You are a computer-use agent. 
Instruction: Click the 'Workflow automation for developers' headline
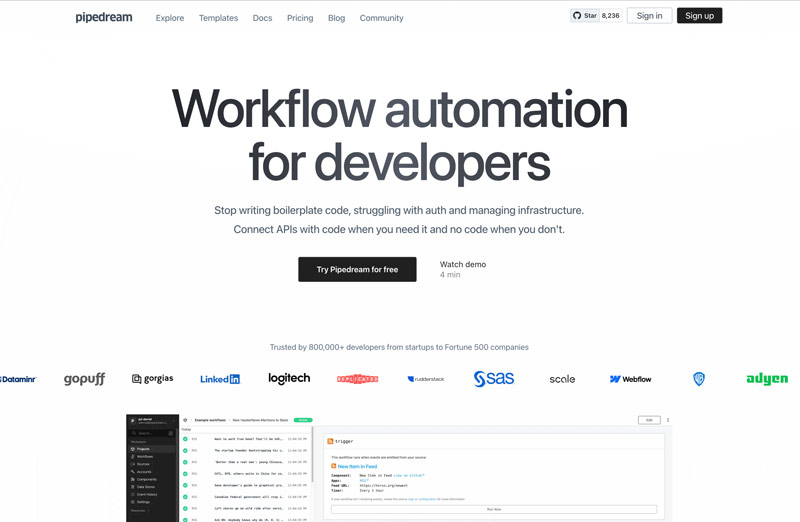(399, 135)
